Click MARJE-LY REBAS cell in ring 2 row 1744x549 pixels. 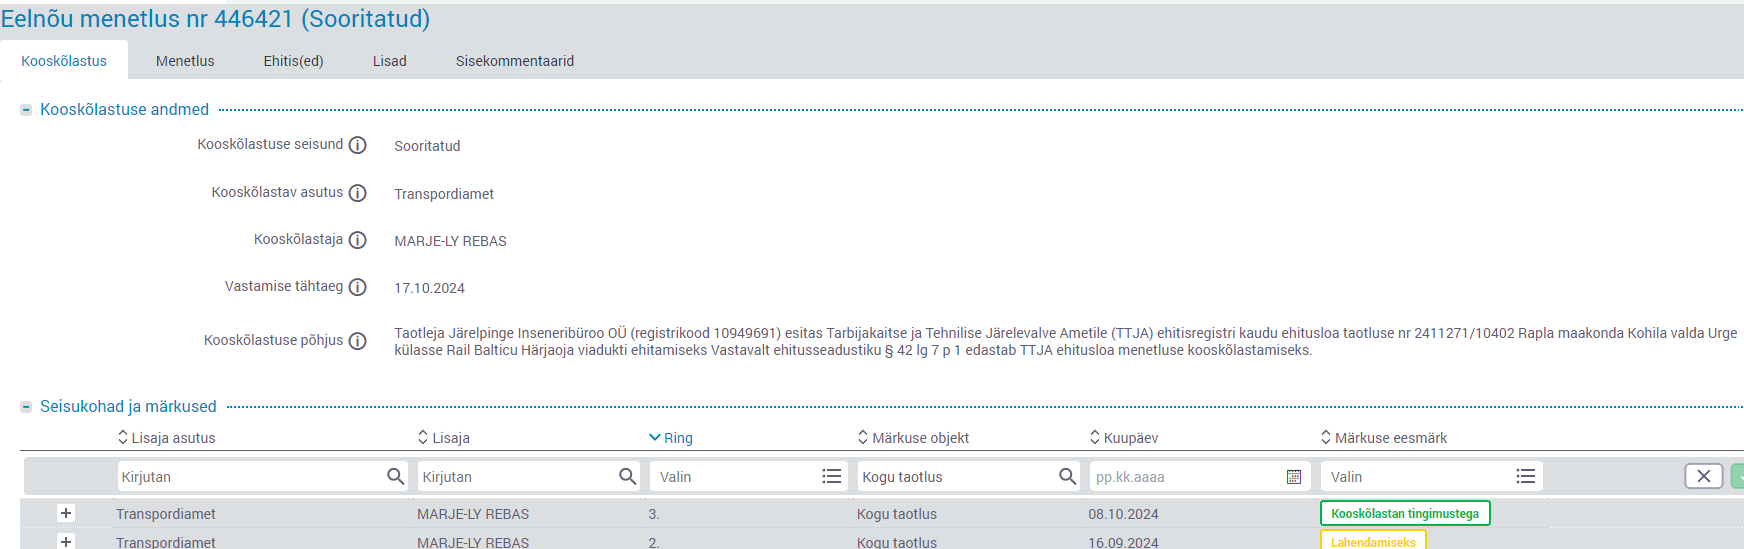(473, 542)
